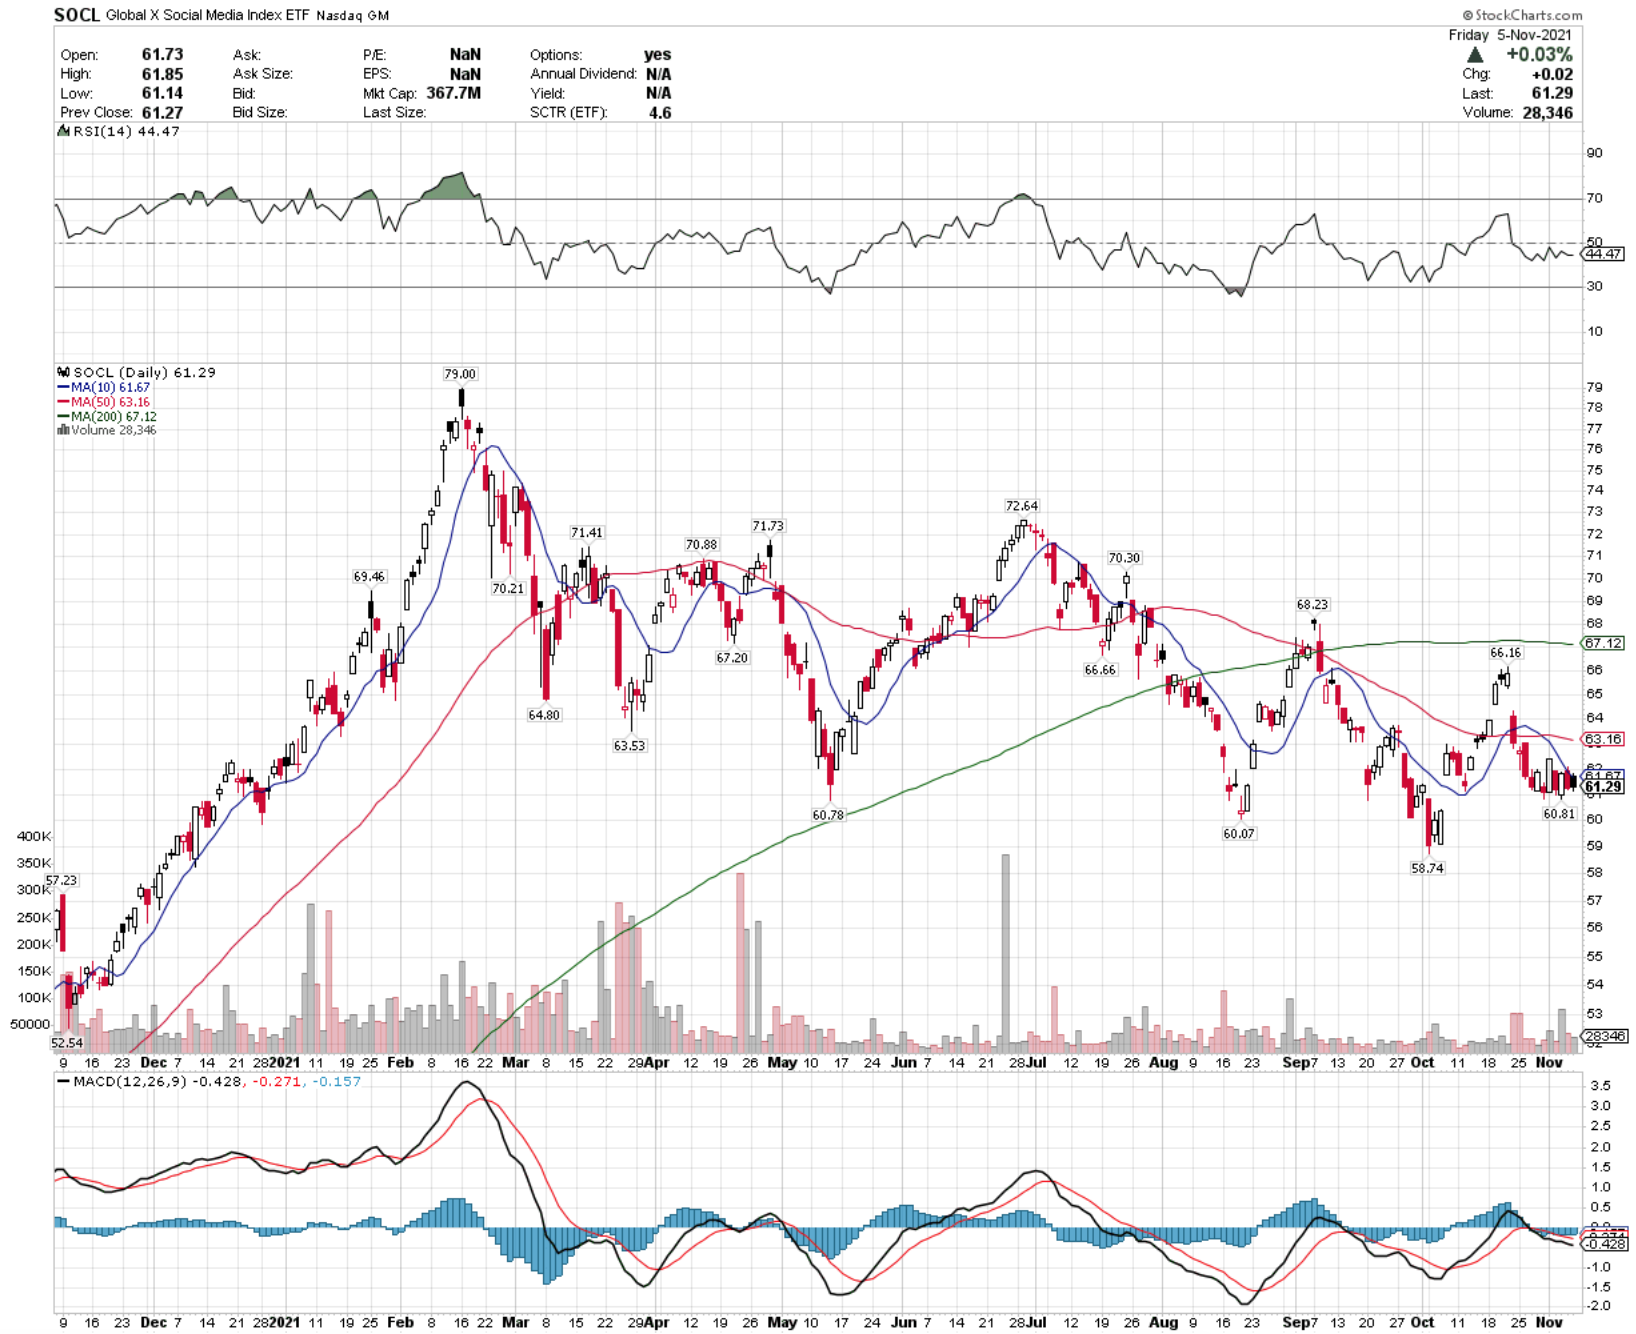This screenshot has height=1334, width=1636.
Task: Open the StockCharts.com credit in the corner
Action: coord(1522,15)
